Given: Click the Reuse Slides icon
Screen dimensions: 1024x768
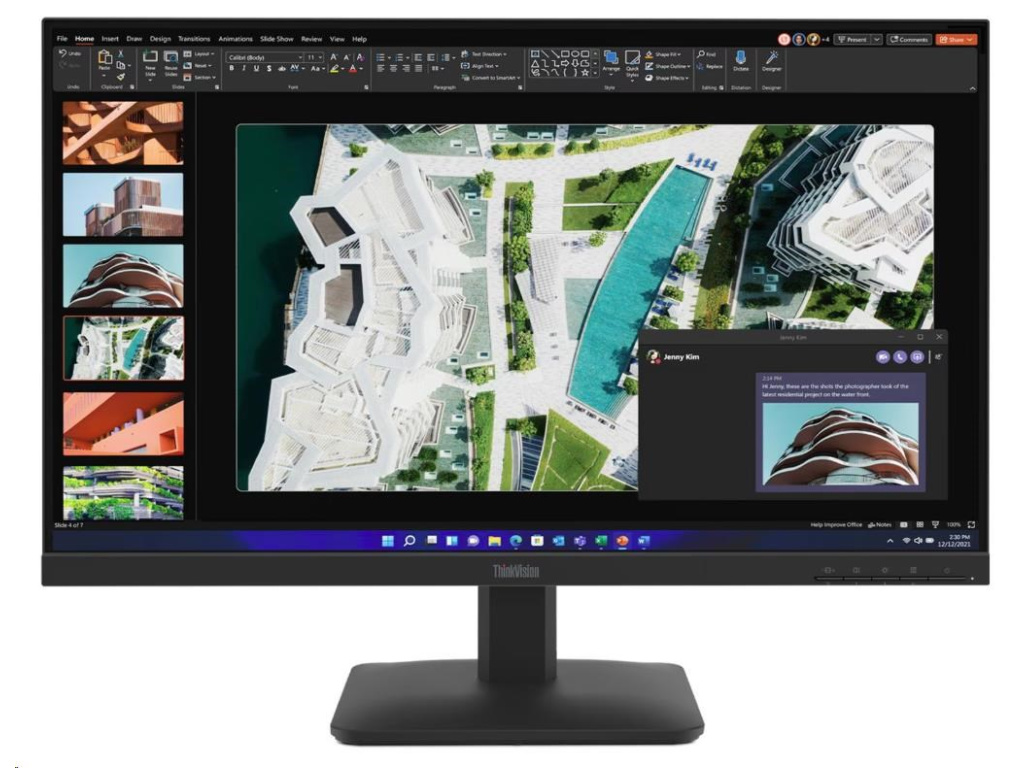Looking at the screenshot, I should pos(170,57).
